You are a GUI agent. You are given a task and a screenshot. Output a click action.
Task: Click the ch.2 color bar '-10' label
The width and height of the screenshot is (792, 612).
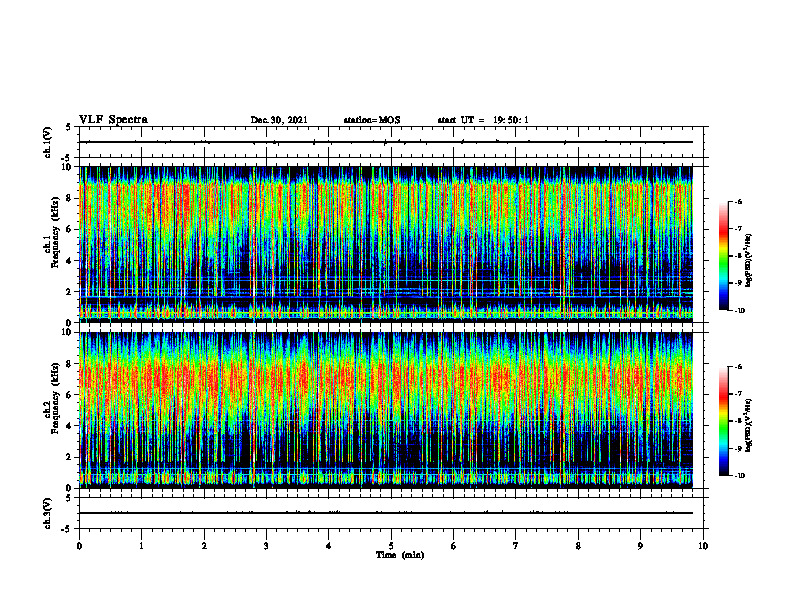click(739, 476)
